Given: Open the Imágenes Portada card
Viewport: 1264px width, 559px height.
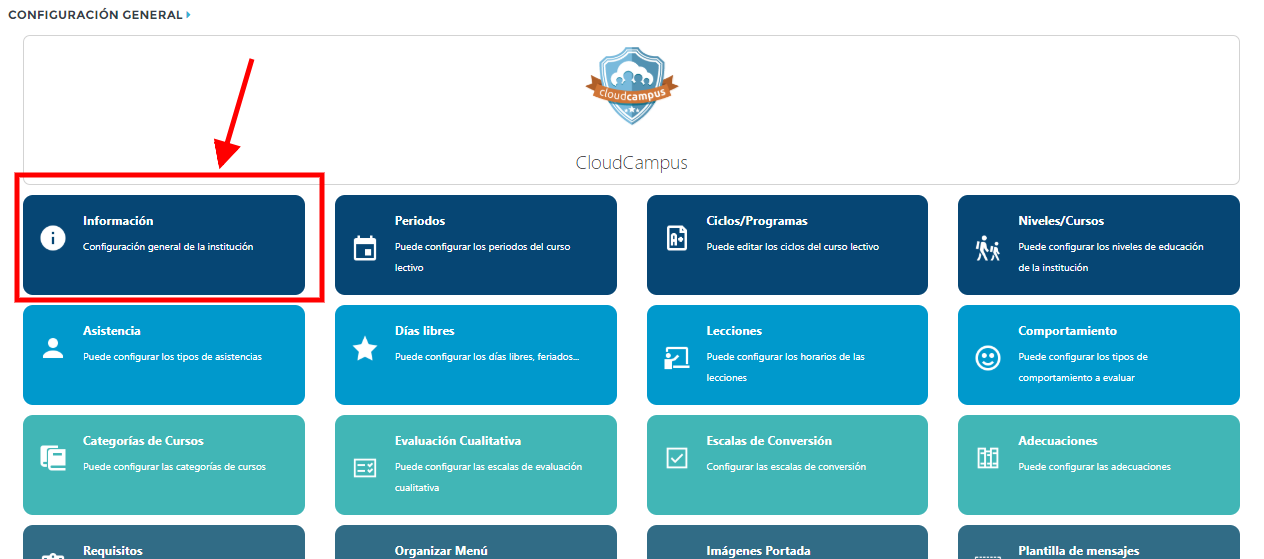Looking at the screenshot, I should [x=787, y=542].
